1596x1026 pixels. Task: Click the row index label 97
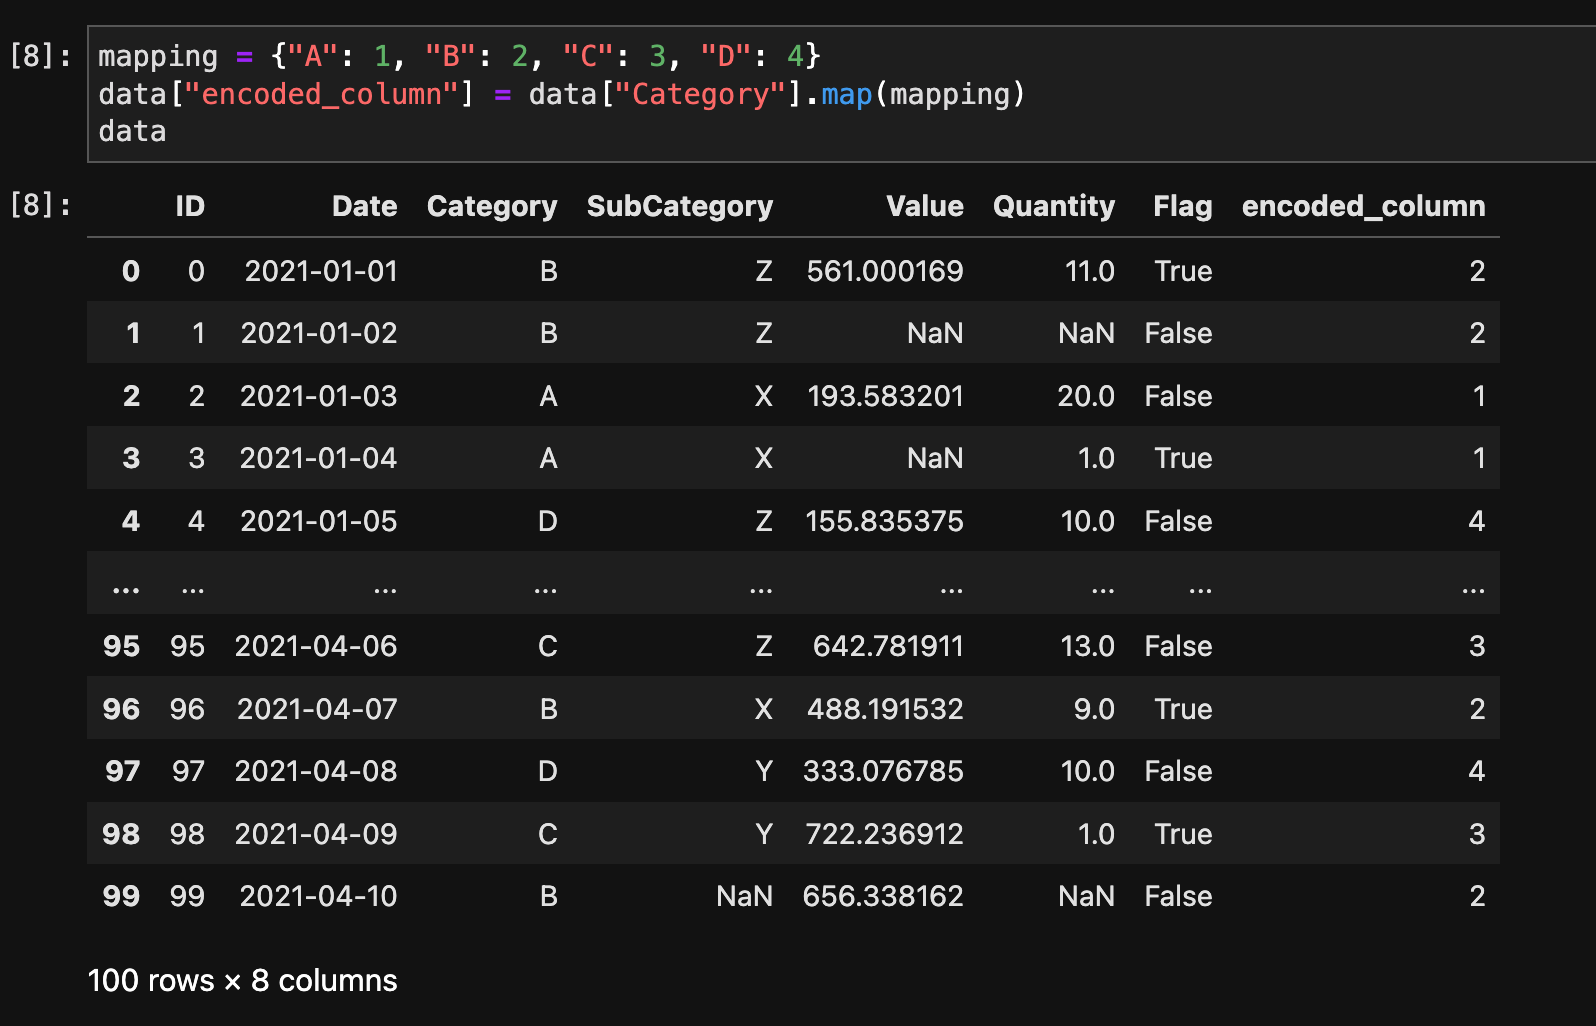pyautogui.click(x=122, y=771)
